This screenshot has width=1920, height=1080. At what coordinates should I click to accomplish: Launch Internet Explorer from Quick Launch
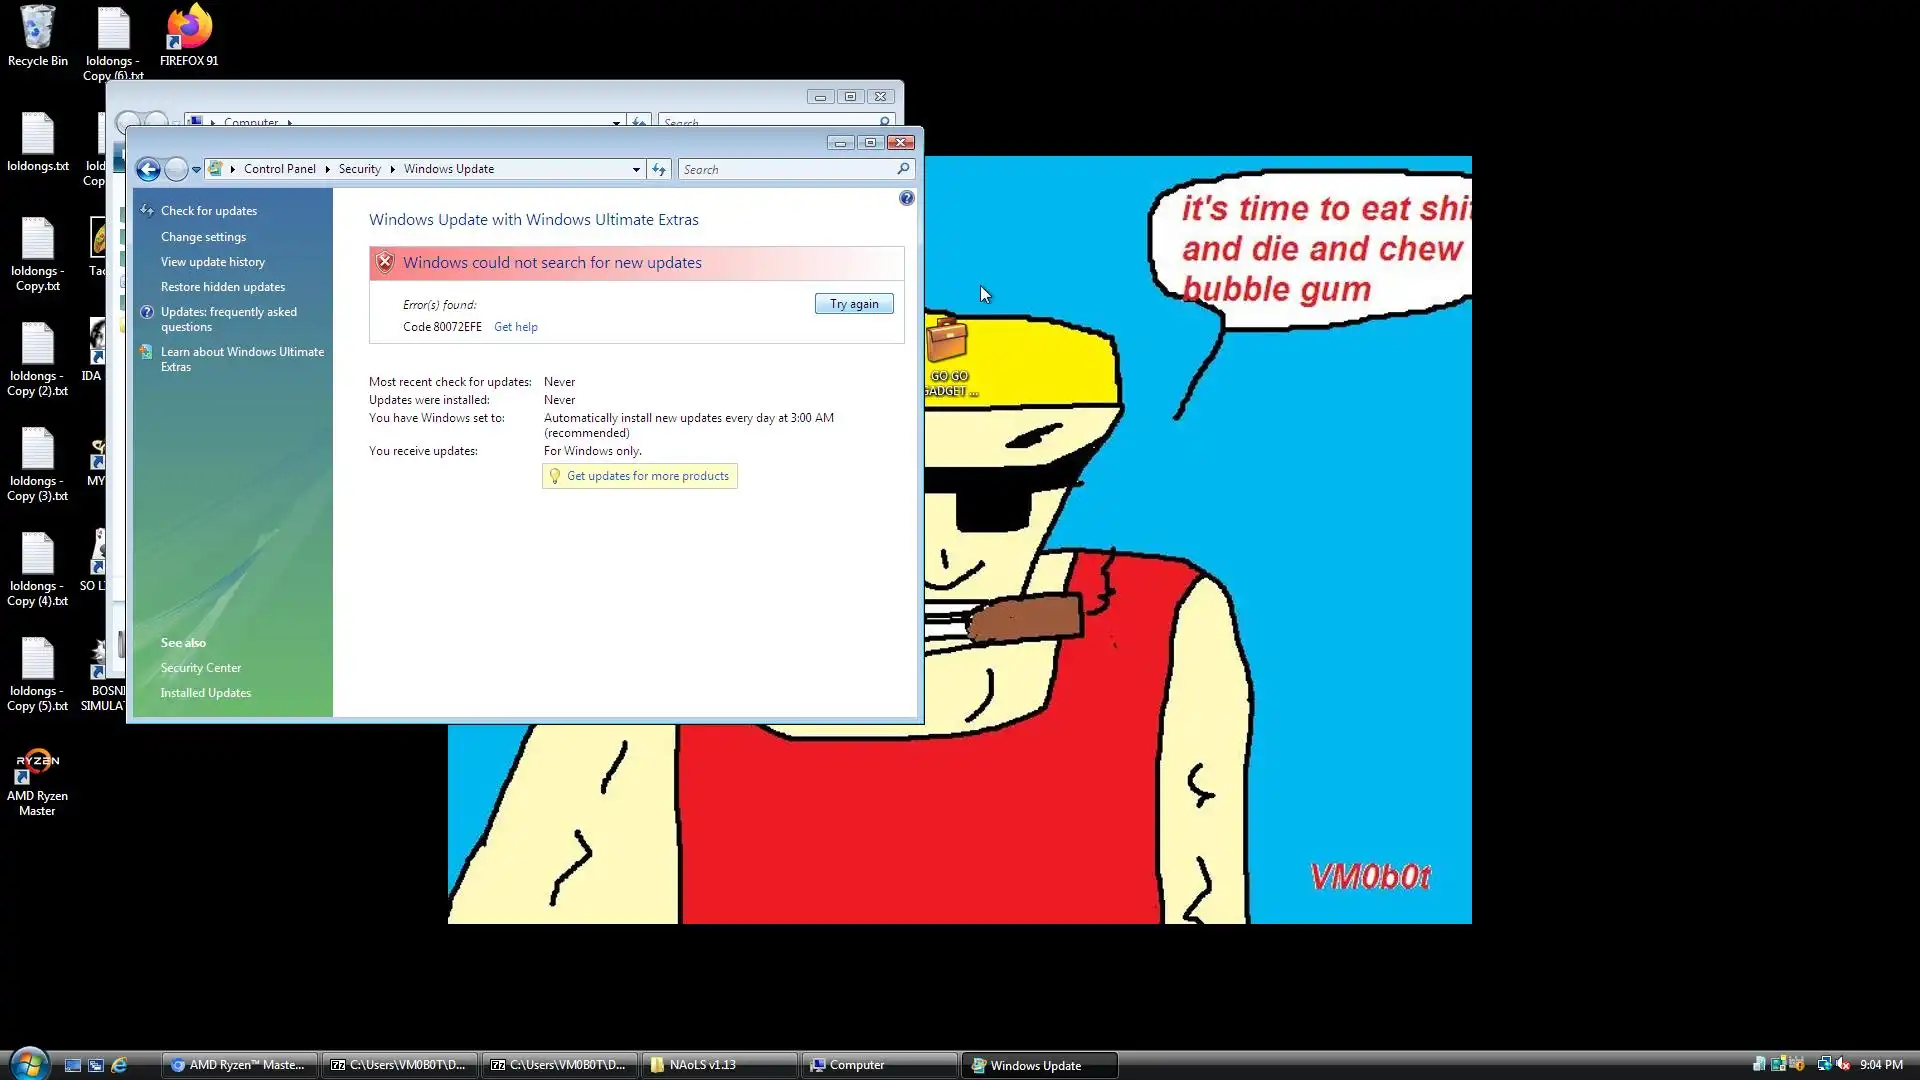click(x=119, y=1065)
